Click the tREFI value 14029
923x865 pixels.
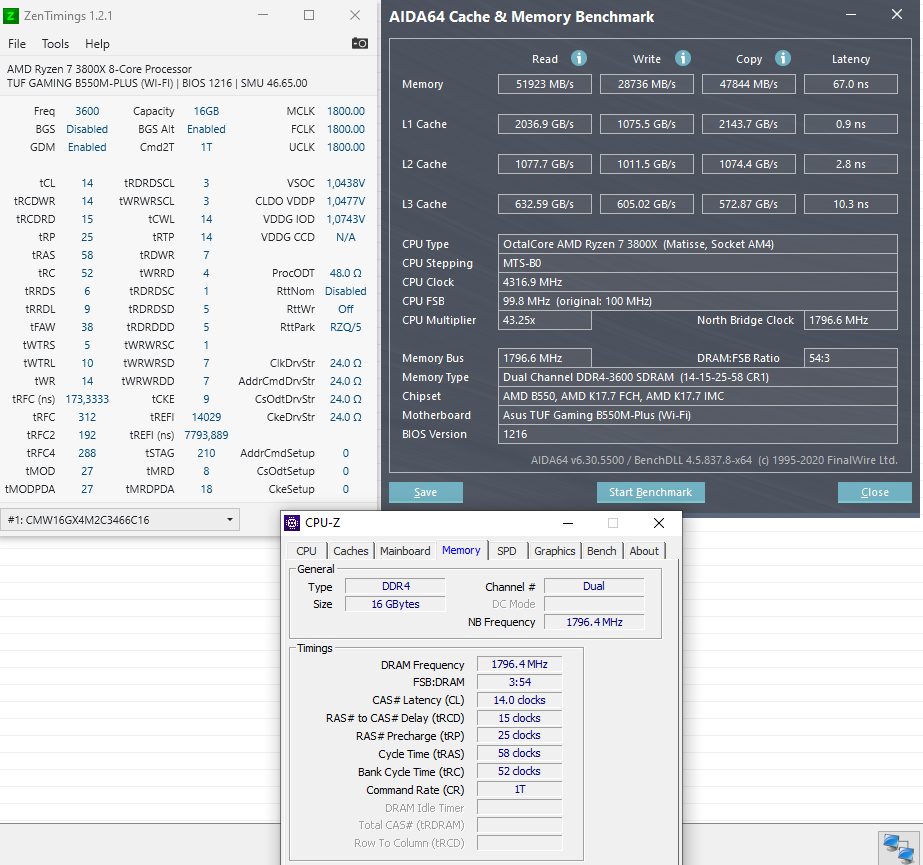(206, 417)
